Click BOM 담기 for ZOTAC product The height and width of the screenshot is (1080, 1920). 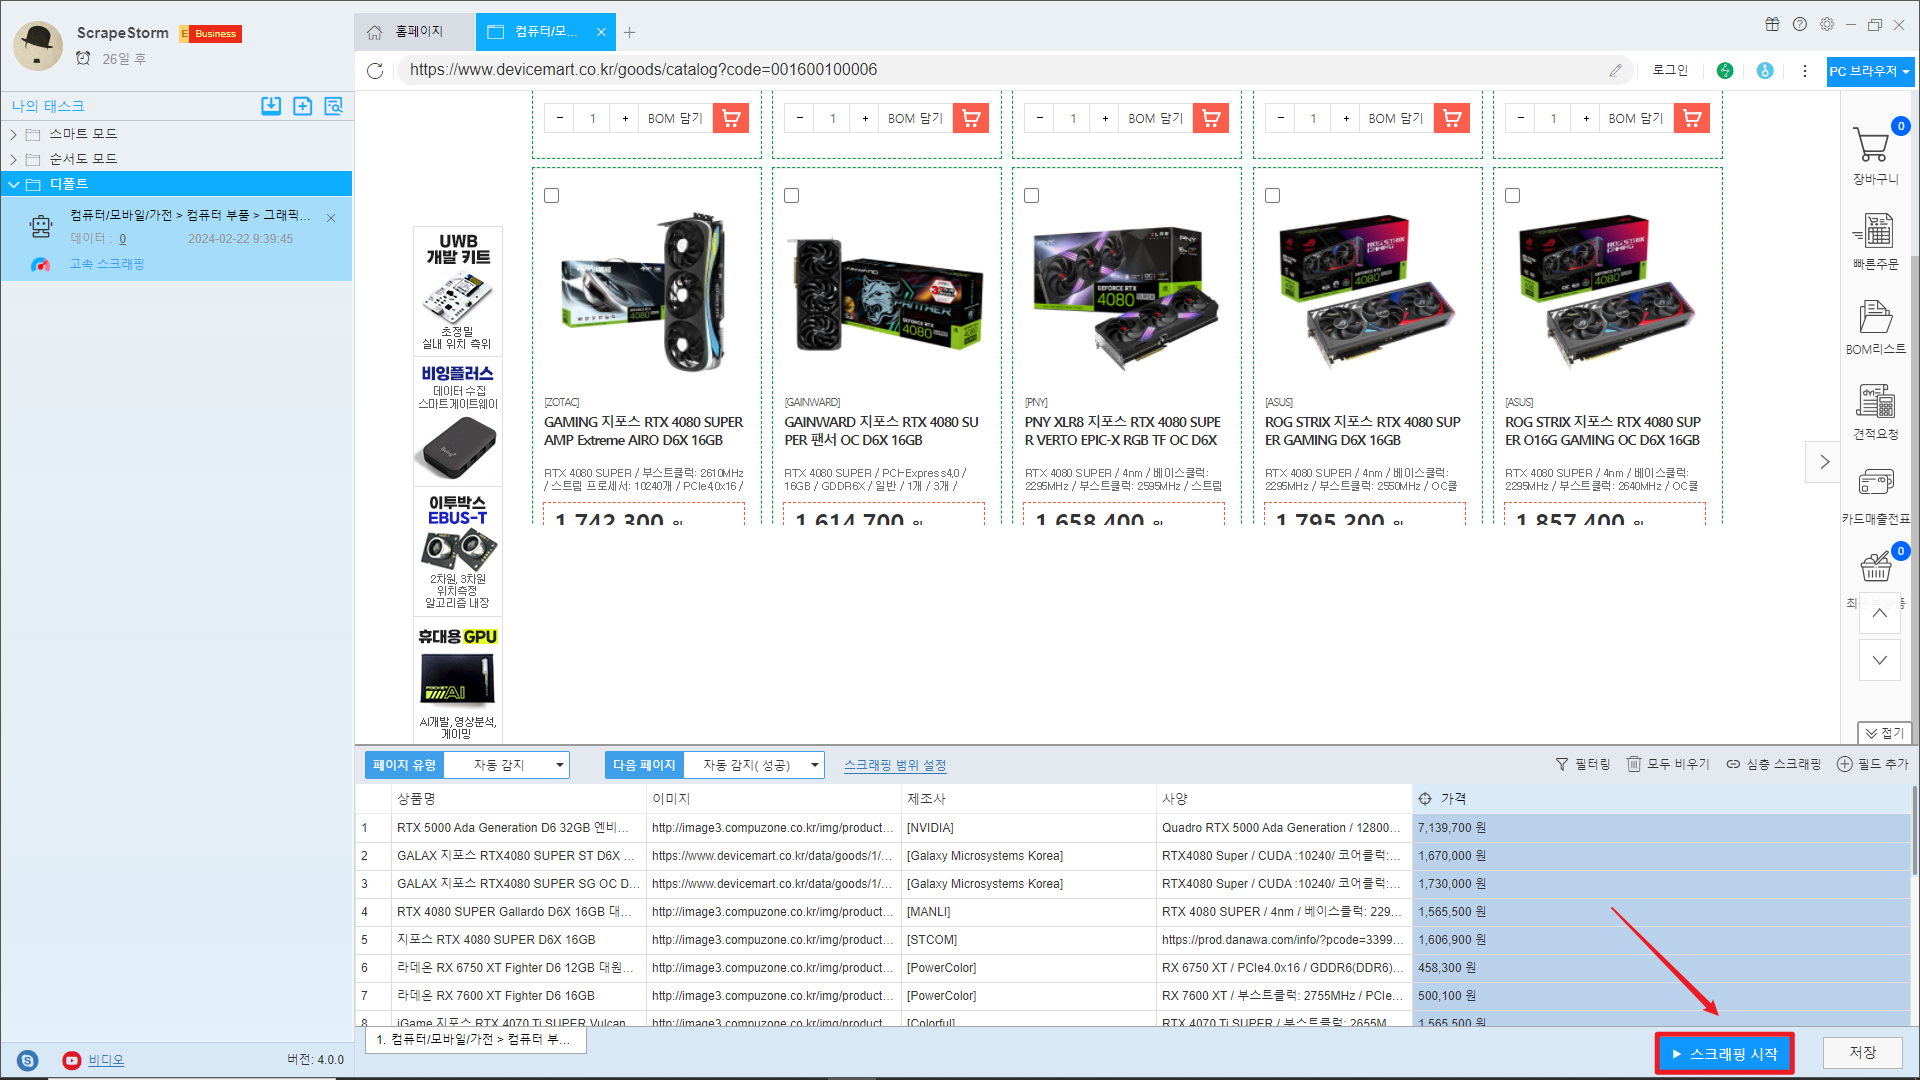(x=675, y=118)
